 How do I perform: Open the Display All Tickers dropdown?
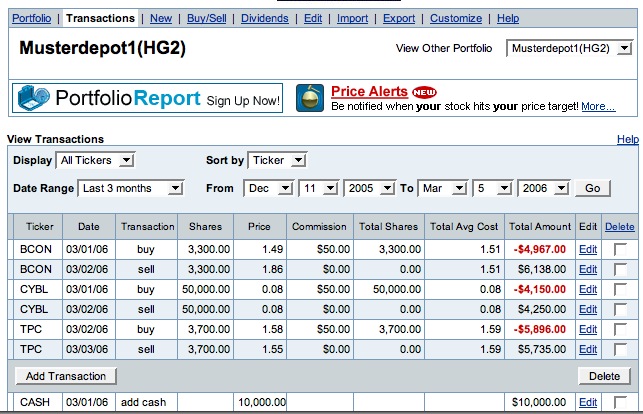(x=95, y=160)
